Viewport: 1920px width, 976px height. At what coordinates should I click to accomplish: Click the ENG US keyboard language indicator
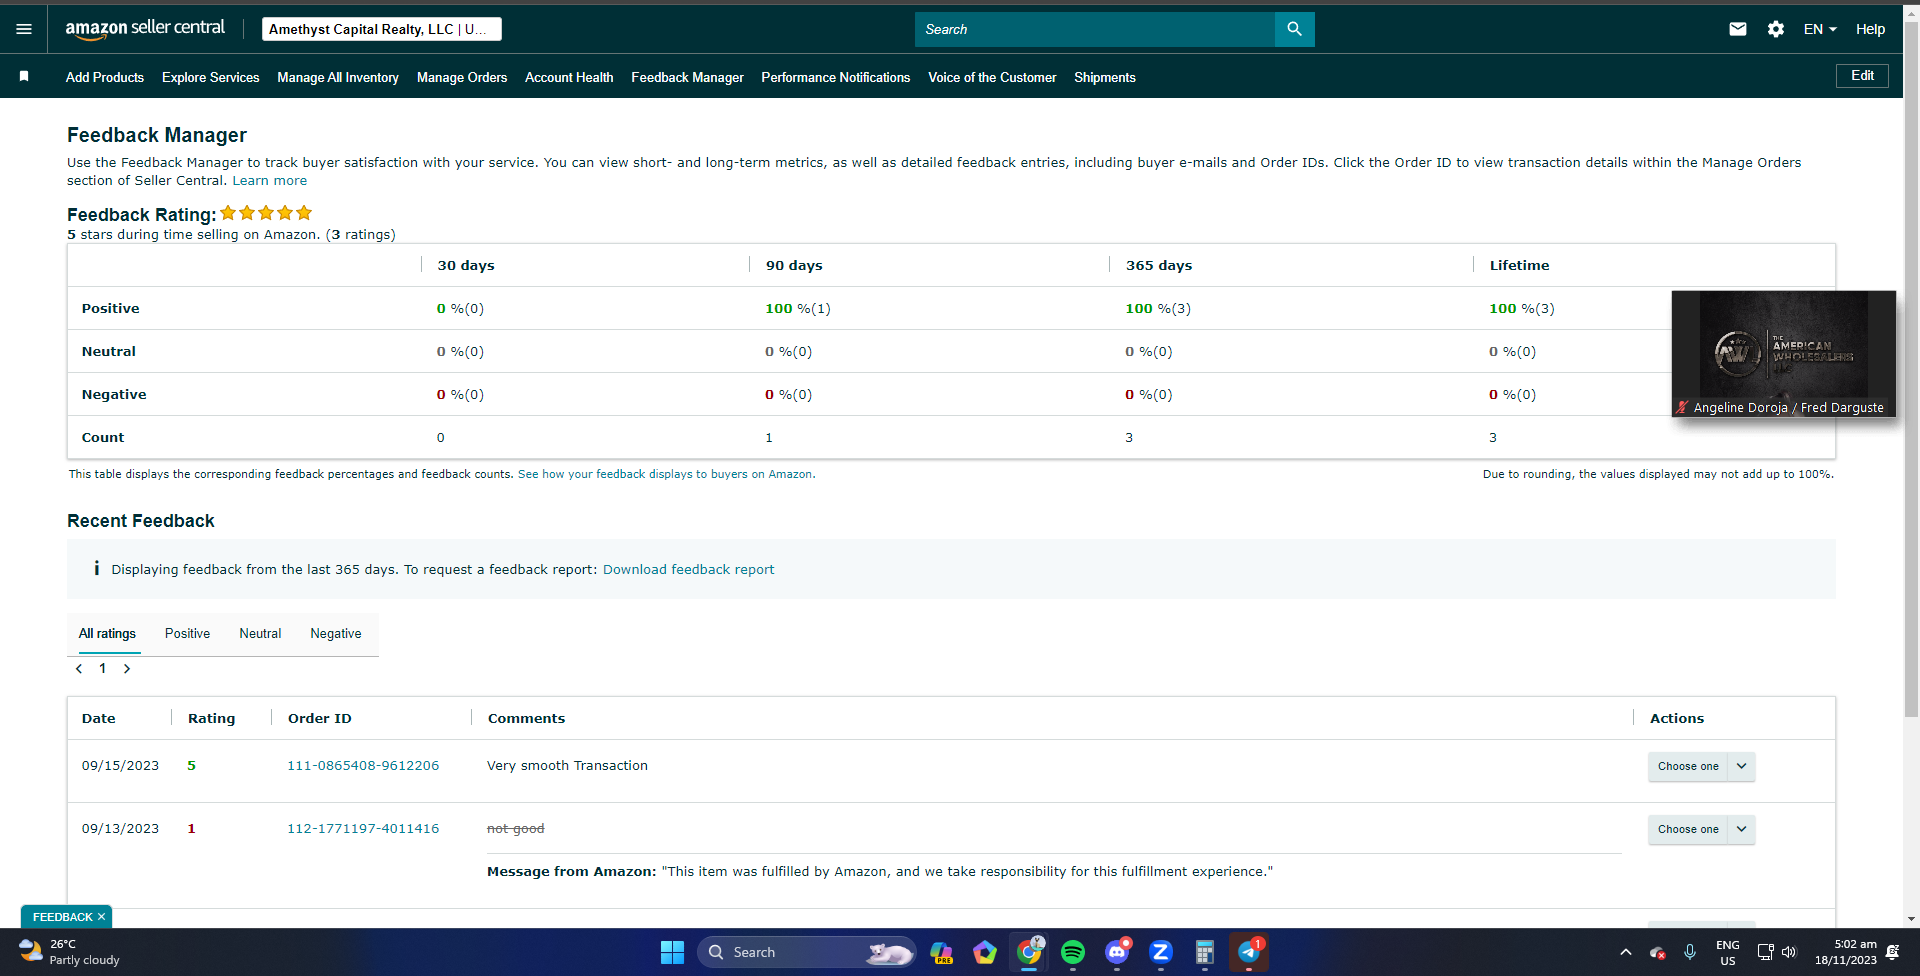click(x=1727, y=952)
